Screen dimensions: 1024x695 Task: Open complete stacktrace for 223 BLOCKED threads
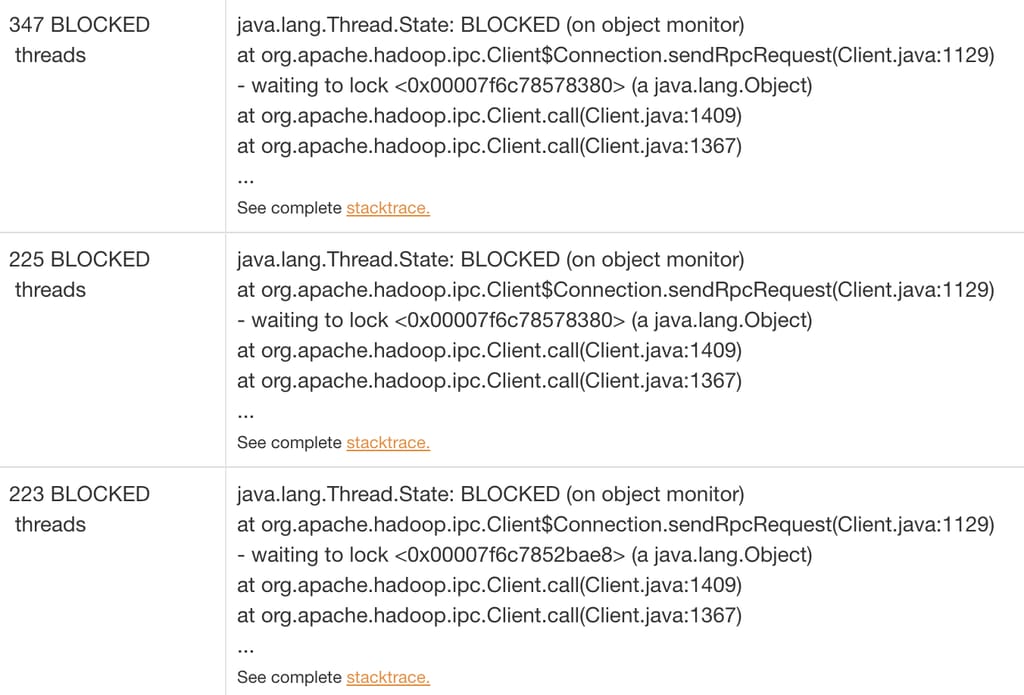click(x=388, y=677)
